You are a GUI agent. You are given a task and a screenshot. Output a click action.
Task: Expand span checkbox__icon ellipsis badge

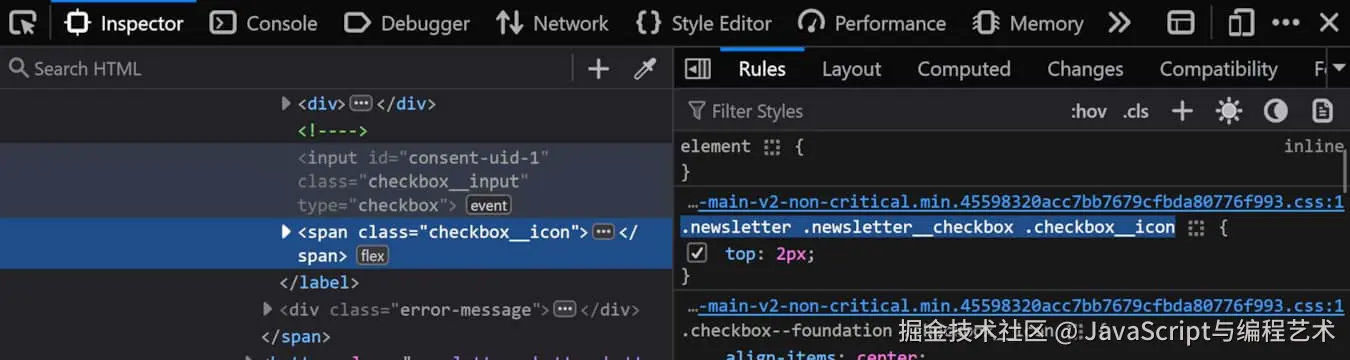603,232
